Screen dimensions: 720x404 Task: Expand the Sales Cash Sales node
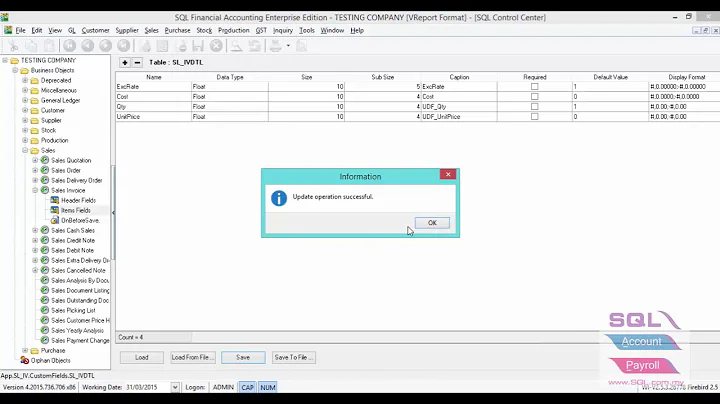click(x=35, y=230)
